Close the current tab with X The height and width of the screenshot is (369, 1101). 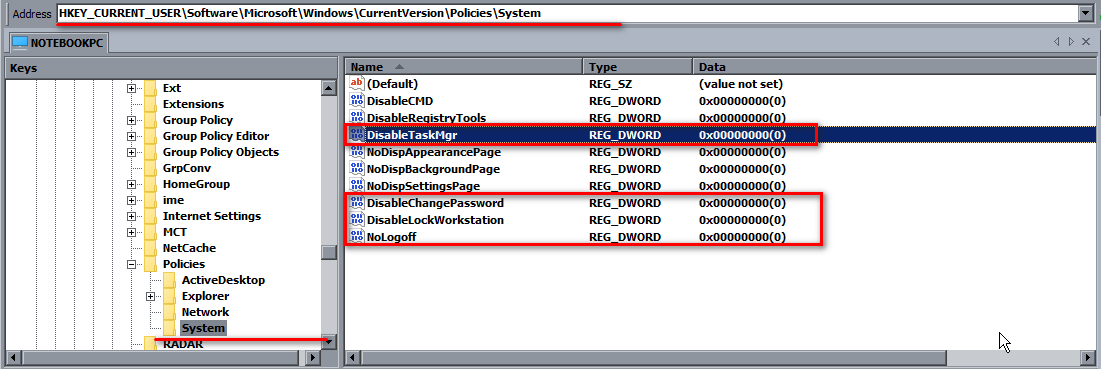[1086, 43]
